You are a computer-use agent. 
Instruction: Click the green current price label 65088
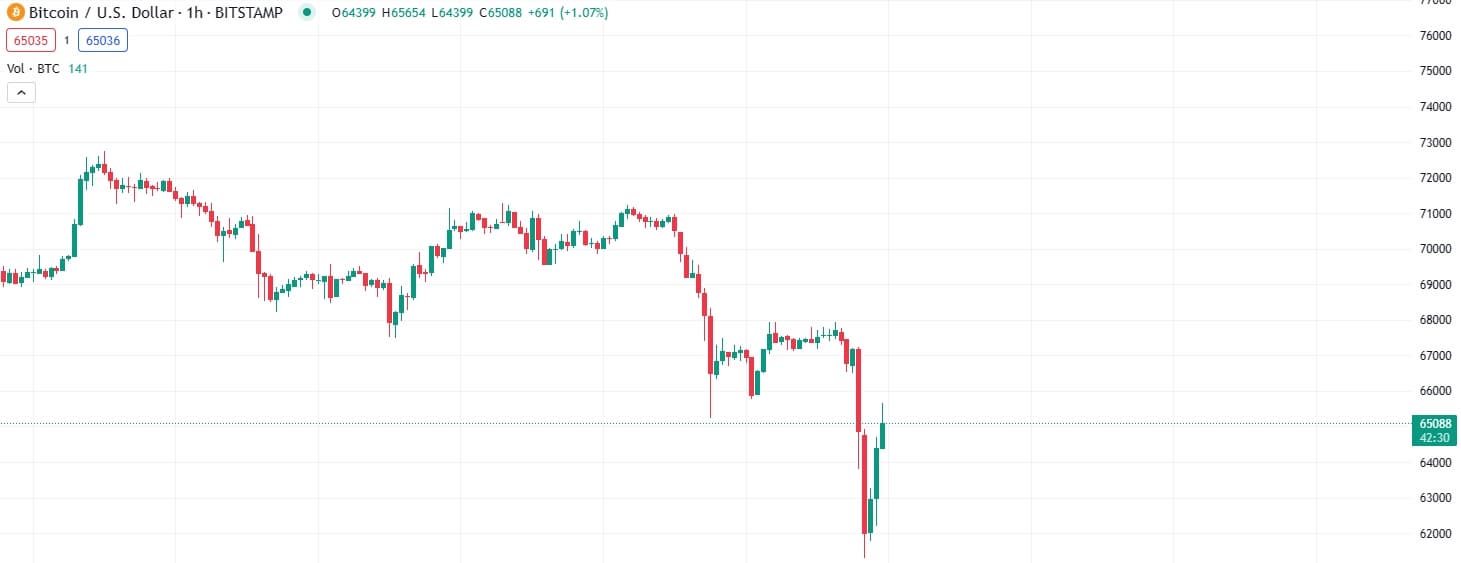1435,424
